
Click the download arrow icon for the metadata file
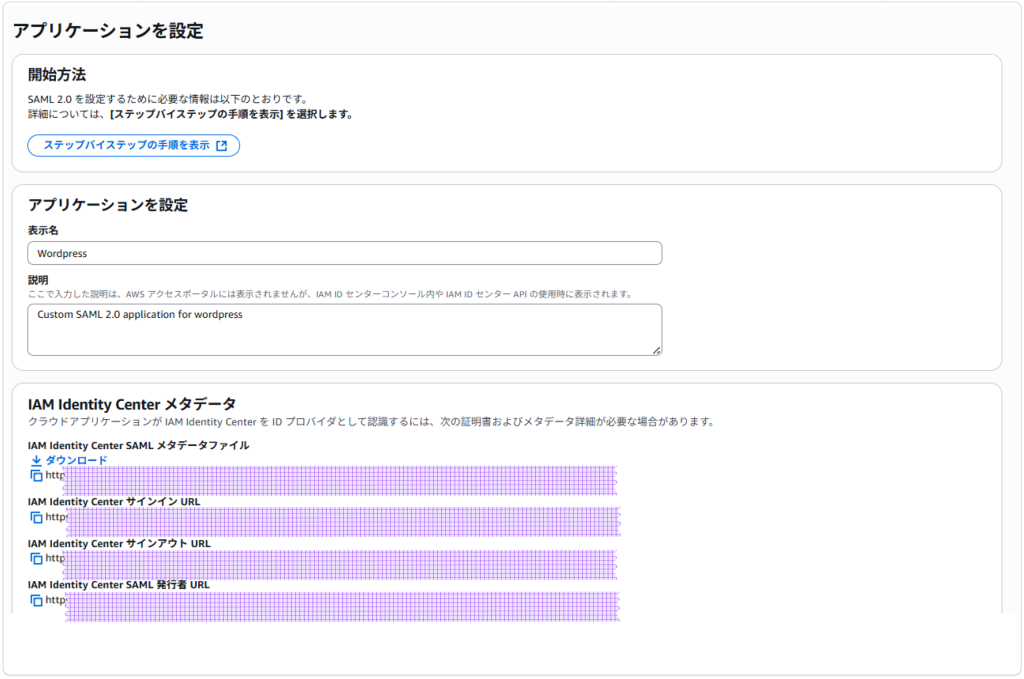point(36,460)
